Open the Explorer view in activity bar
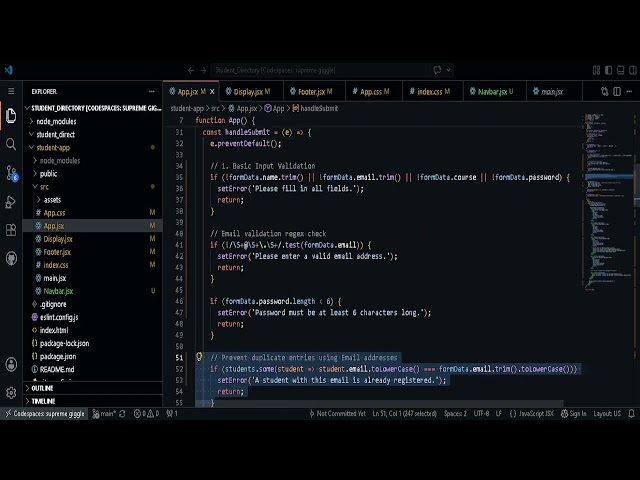This screenshot has height=480, width=640. pos(11,116)
